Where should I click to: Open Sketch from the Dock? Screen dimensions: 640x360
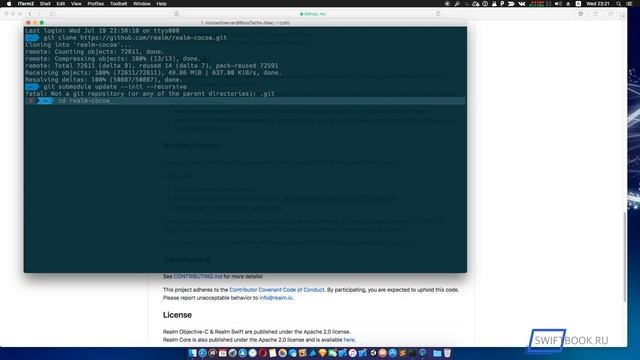coord(322,353)
